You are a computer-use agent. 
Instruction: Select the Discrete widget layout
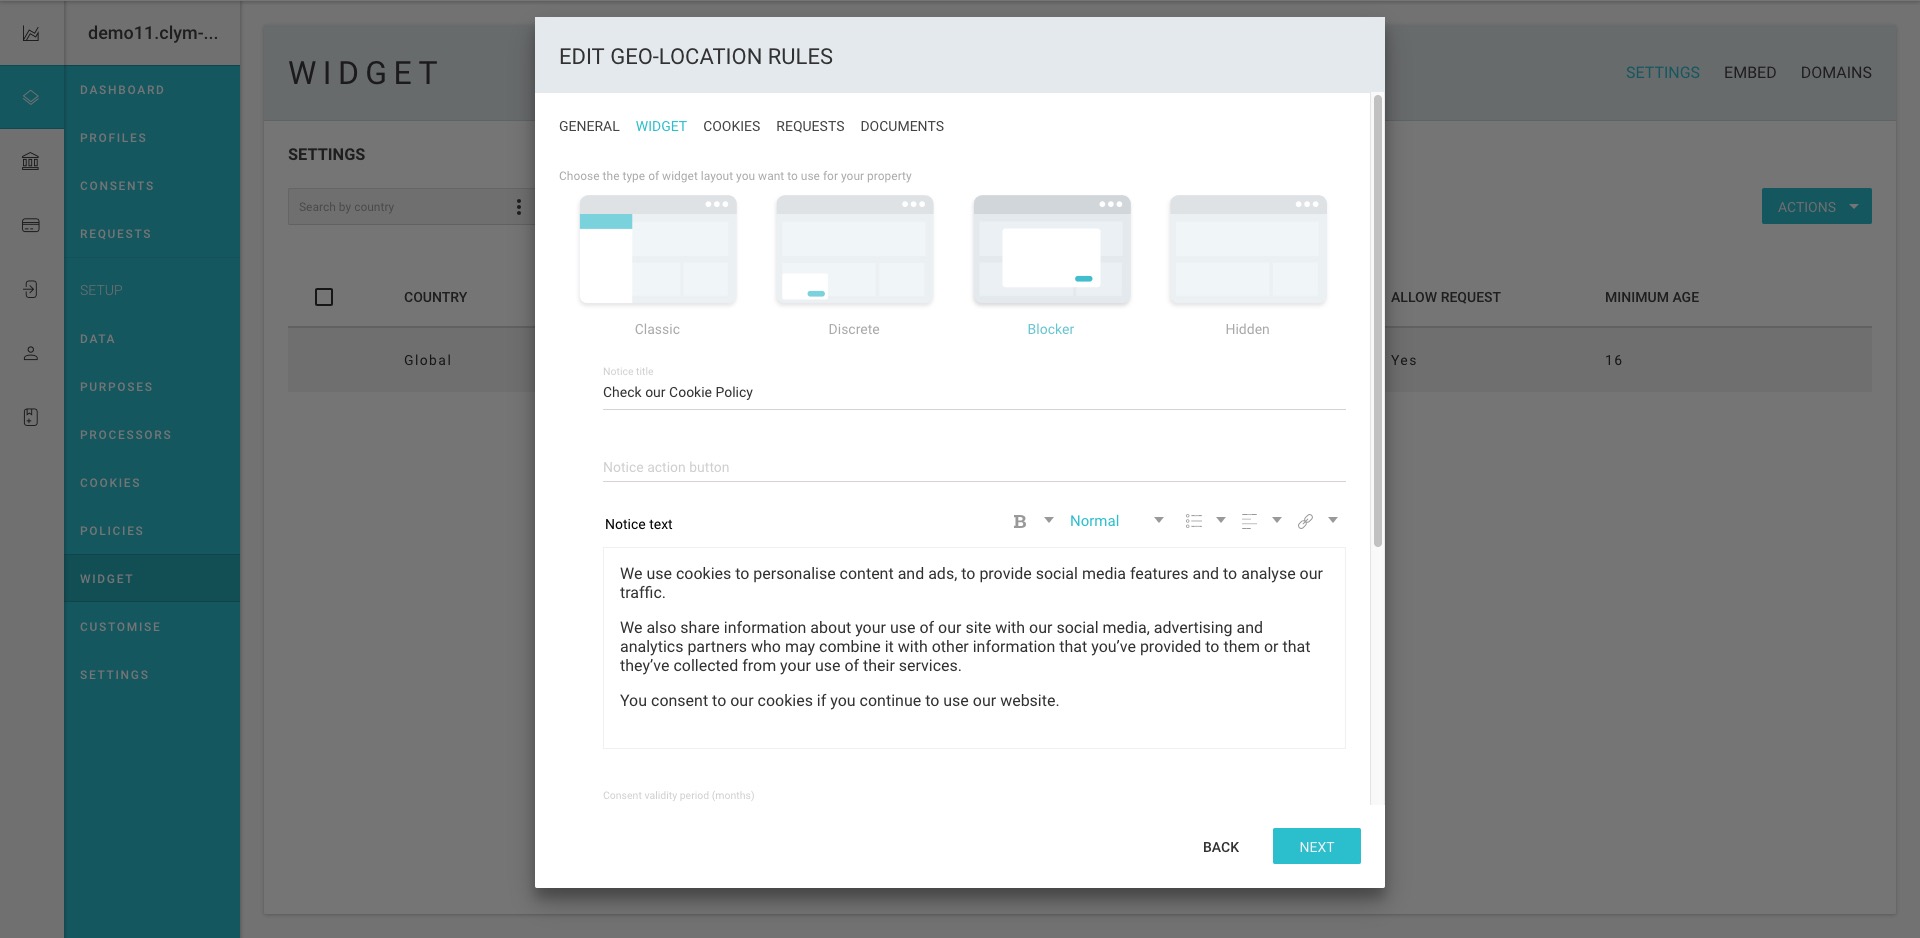click(854, 265)
